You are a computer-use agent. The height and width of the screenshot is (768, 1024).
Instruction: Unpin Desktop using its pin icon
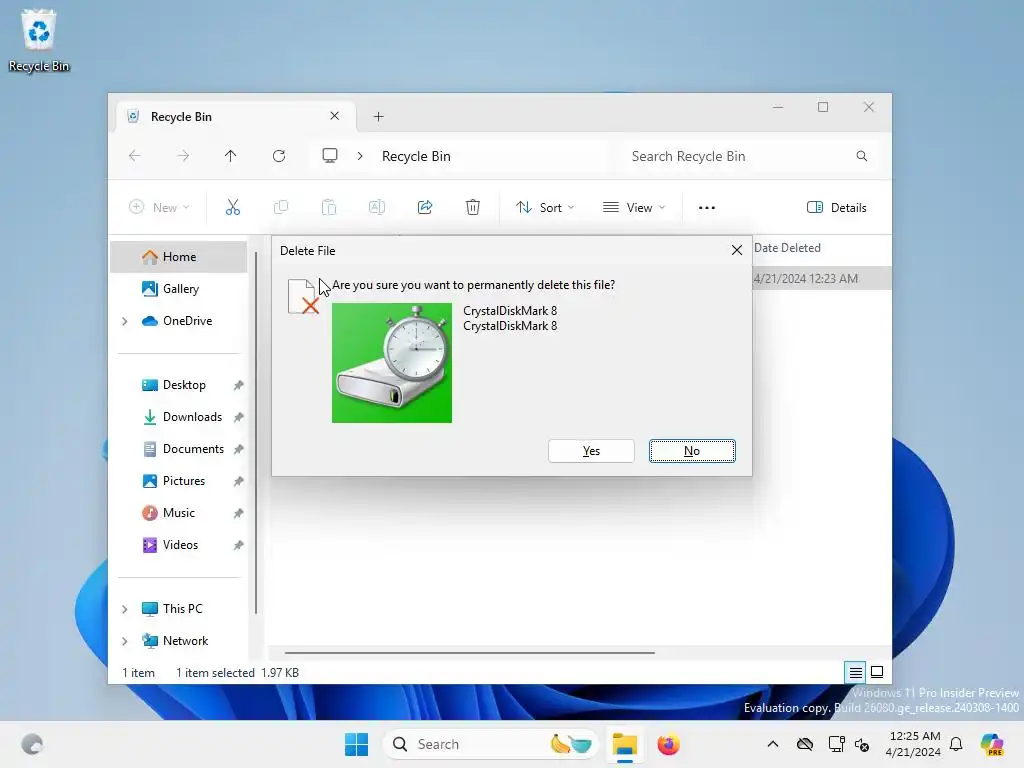pos(238,385)
